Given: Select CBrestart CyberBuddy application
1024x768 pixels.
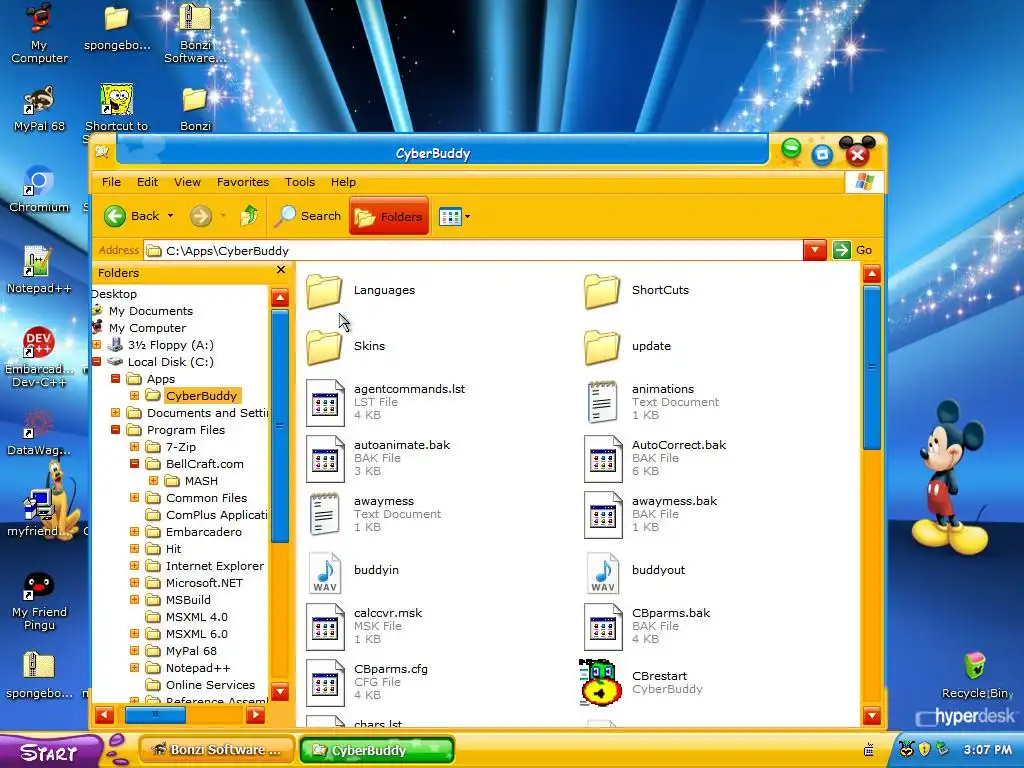Looking at the screenshot, I should click(641, 682).
